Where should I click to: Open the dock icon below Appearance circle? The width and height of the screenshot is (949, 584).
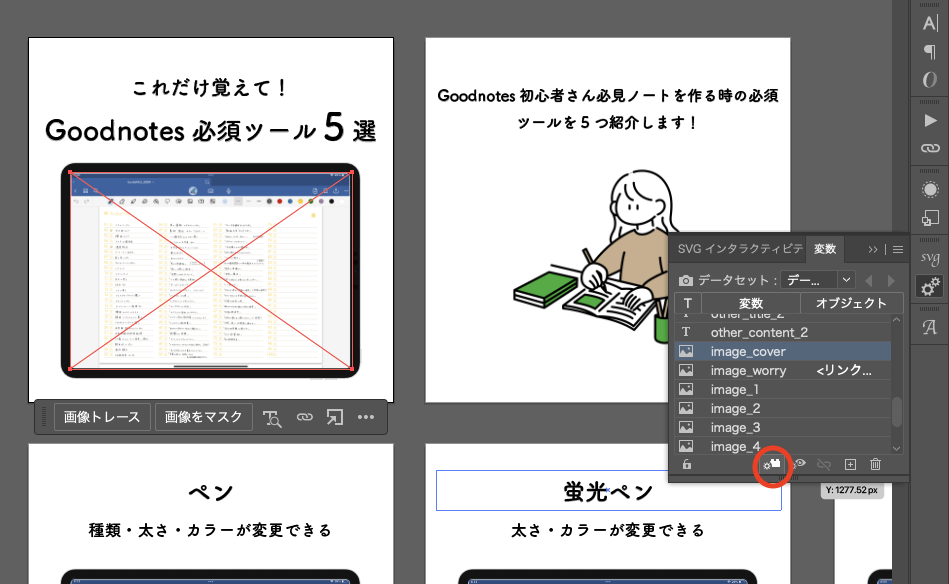tap(930, 217)
